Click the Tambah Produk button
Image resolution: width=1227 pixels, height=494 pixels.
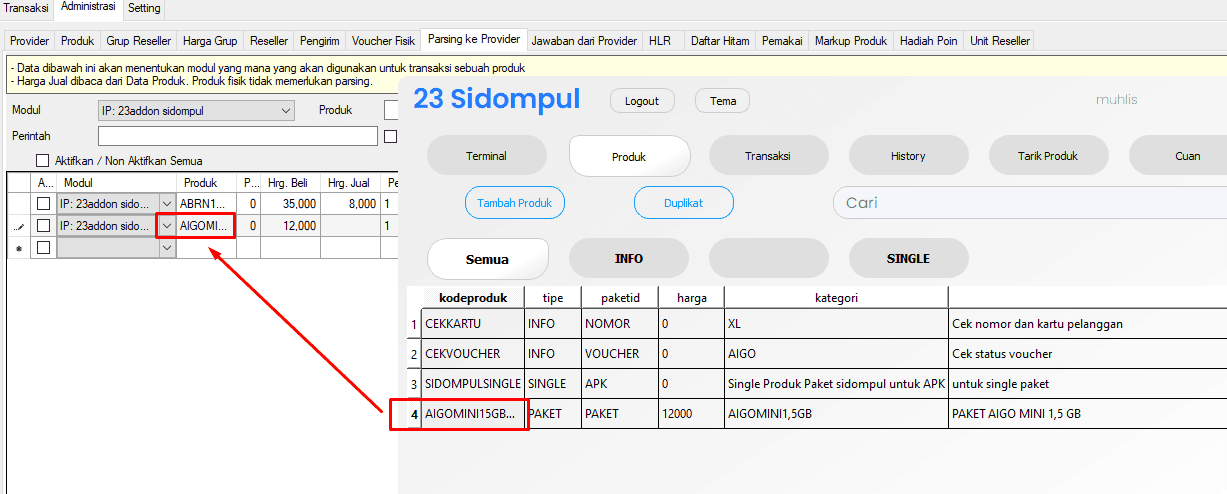pyautogui.click(x=515, y=202)
